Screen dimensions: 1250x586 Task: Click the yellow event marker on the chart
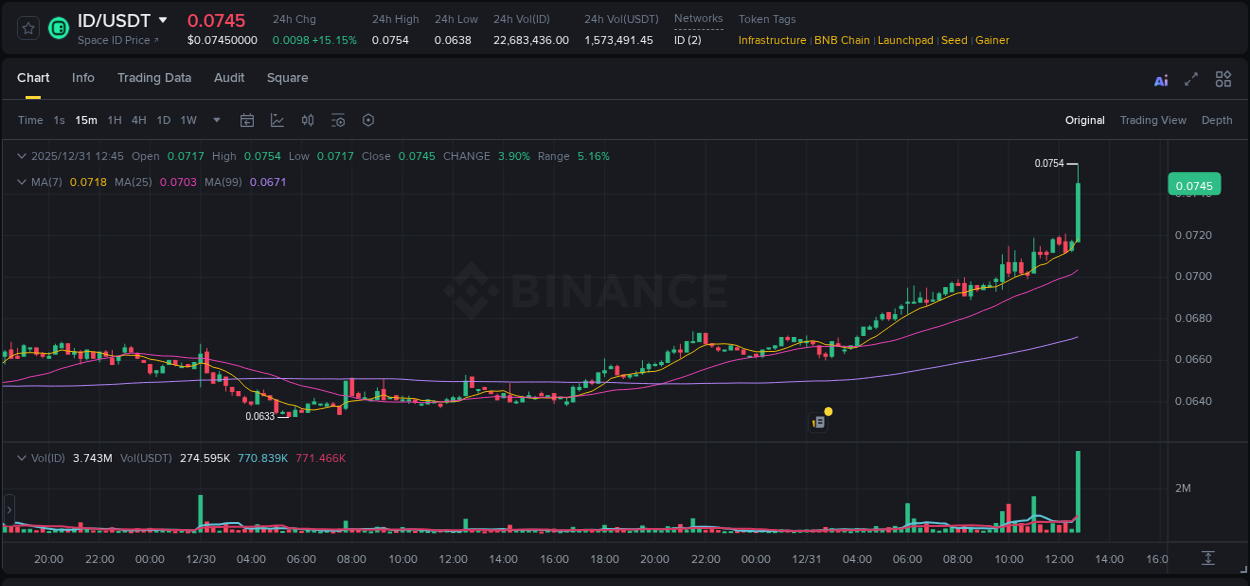click(x=828, y=410)
